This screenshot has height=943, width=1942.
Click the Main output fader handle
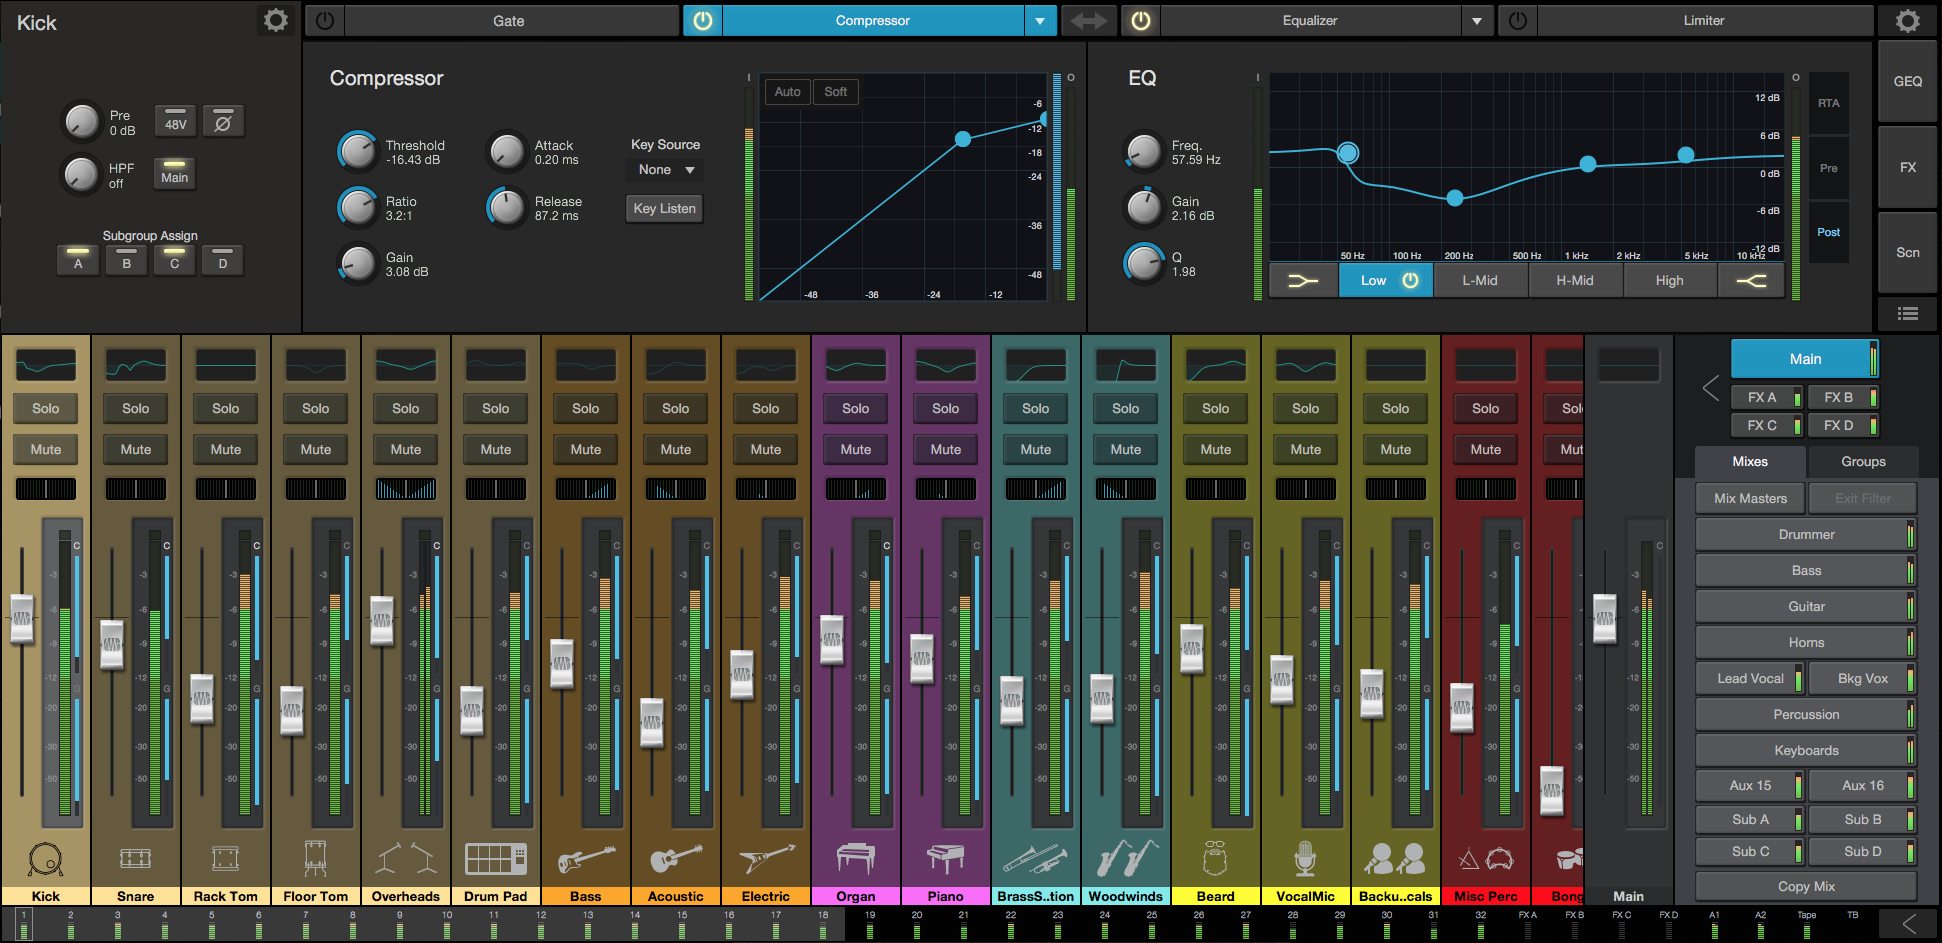click(x=1604, y=618)
